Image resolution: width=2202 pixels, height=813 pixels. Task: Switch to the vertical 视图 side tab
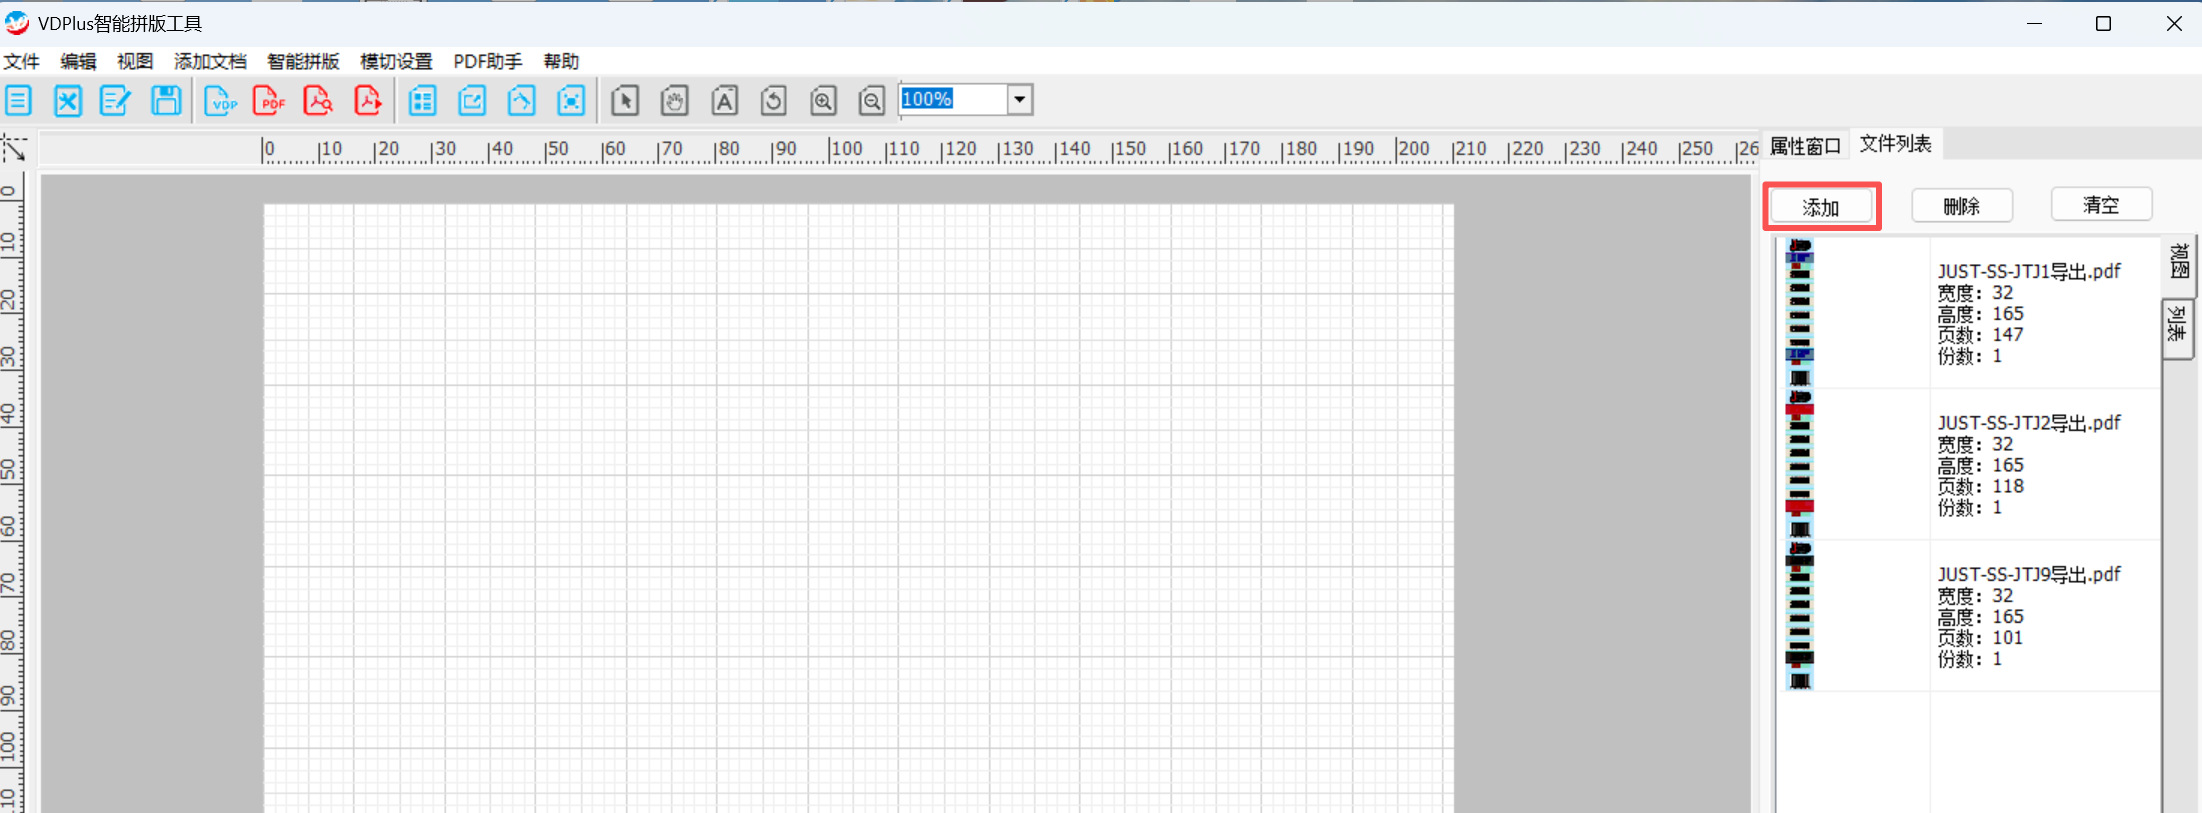[2178, 262]
